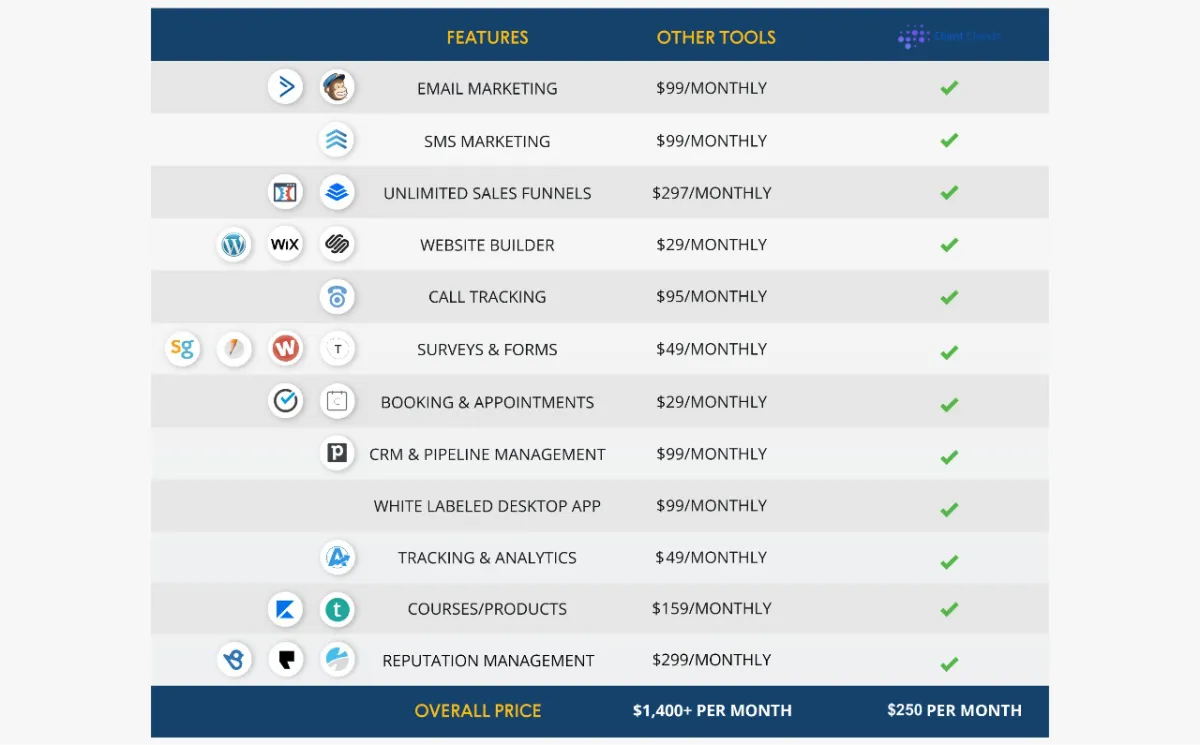Viewport: 1200px width, 745px height.
Task: Select the EMAIL MARKETING feature label
Action: point(487,88)
